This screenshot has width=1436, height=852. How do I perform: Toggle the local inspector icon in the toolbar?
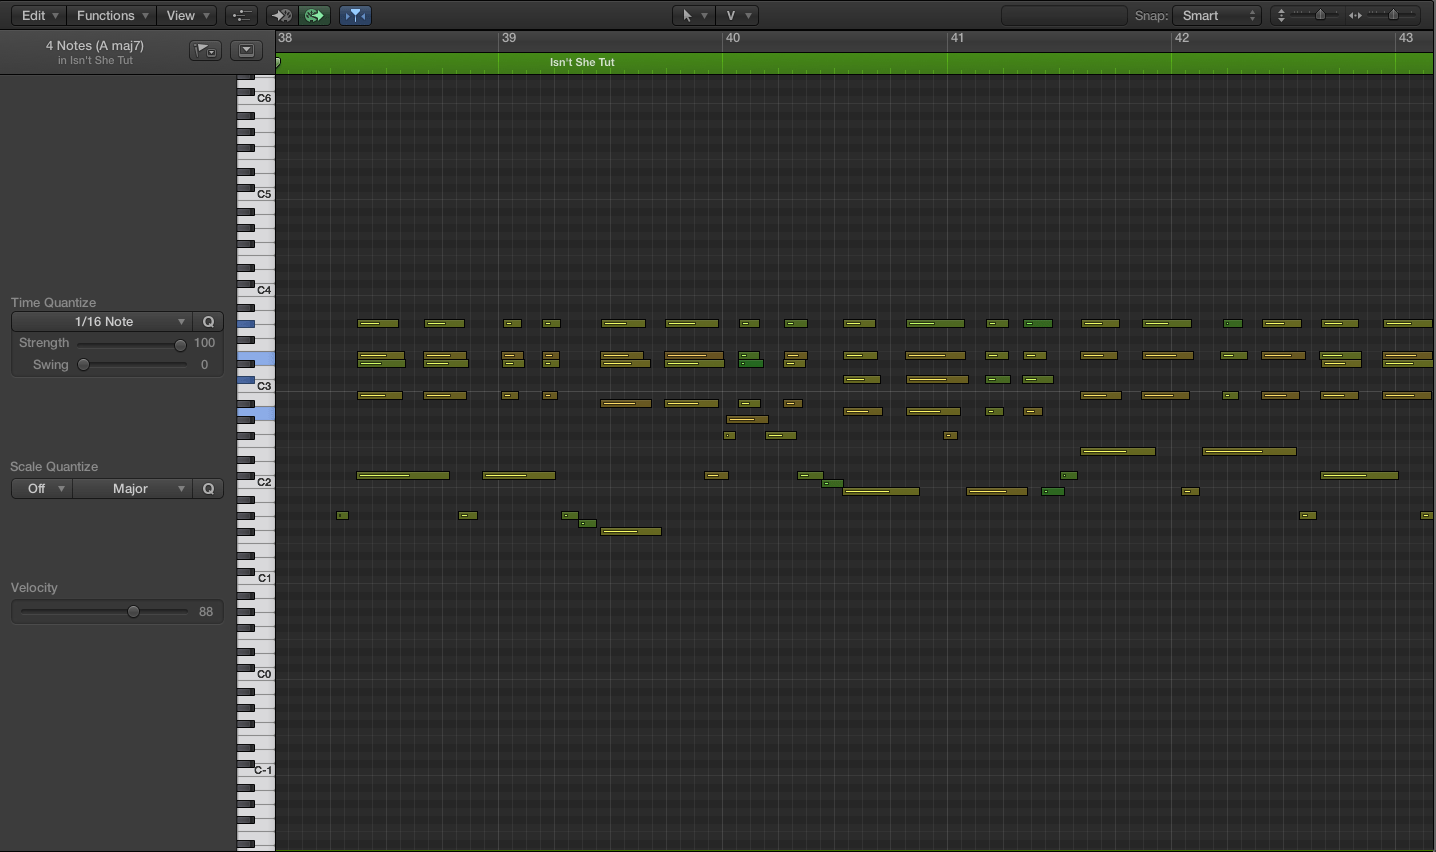pos(241,15)
